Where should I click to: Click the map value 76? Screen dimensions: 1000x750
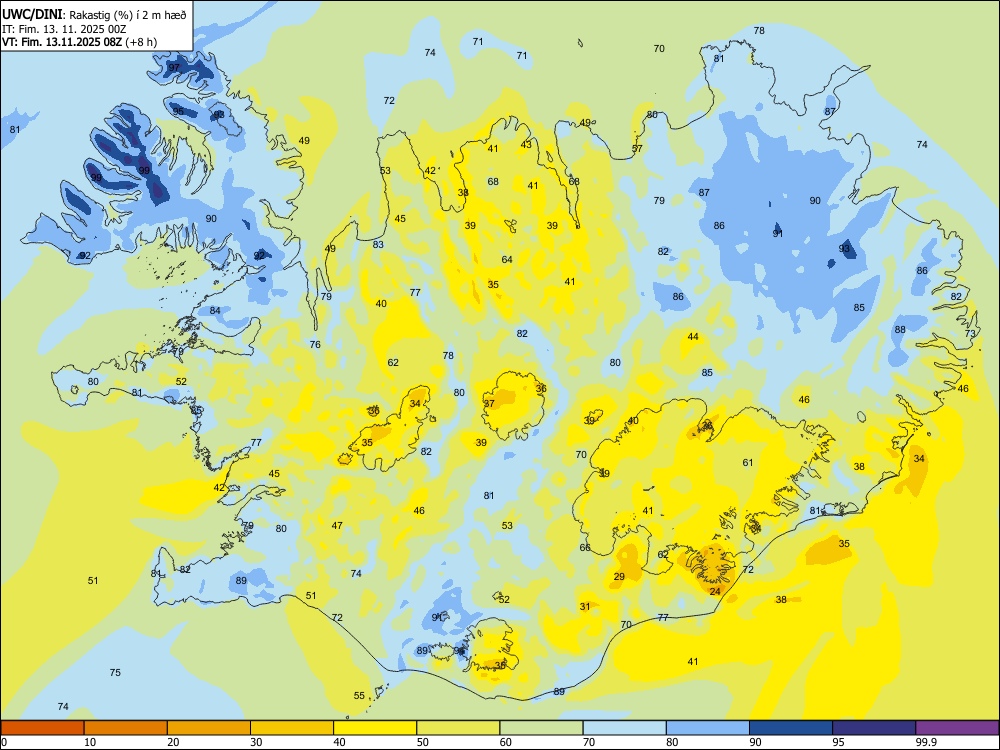tap(315, 344)
